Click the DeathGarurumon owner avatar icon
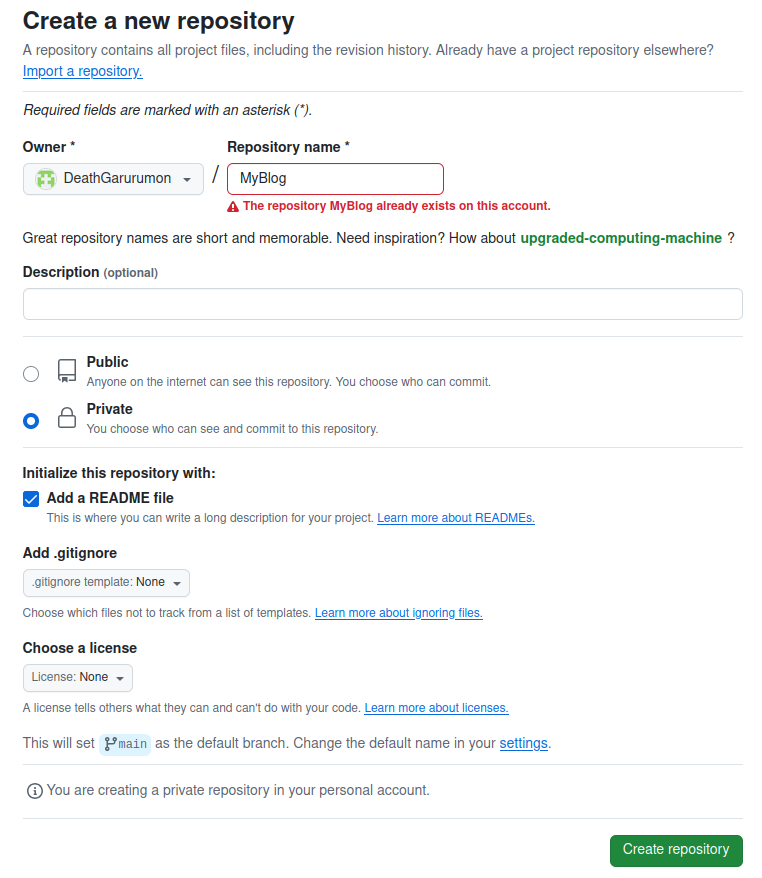 45,179
